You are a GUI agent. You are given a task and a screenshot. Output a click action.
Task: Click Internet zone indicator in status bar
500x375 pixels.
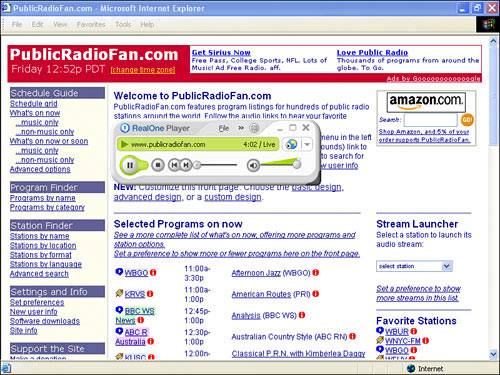click(x=425, y=368)
